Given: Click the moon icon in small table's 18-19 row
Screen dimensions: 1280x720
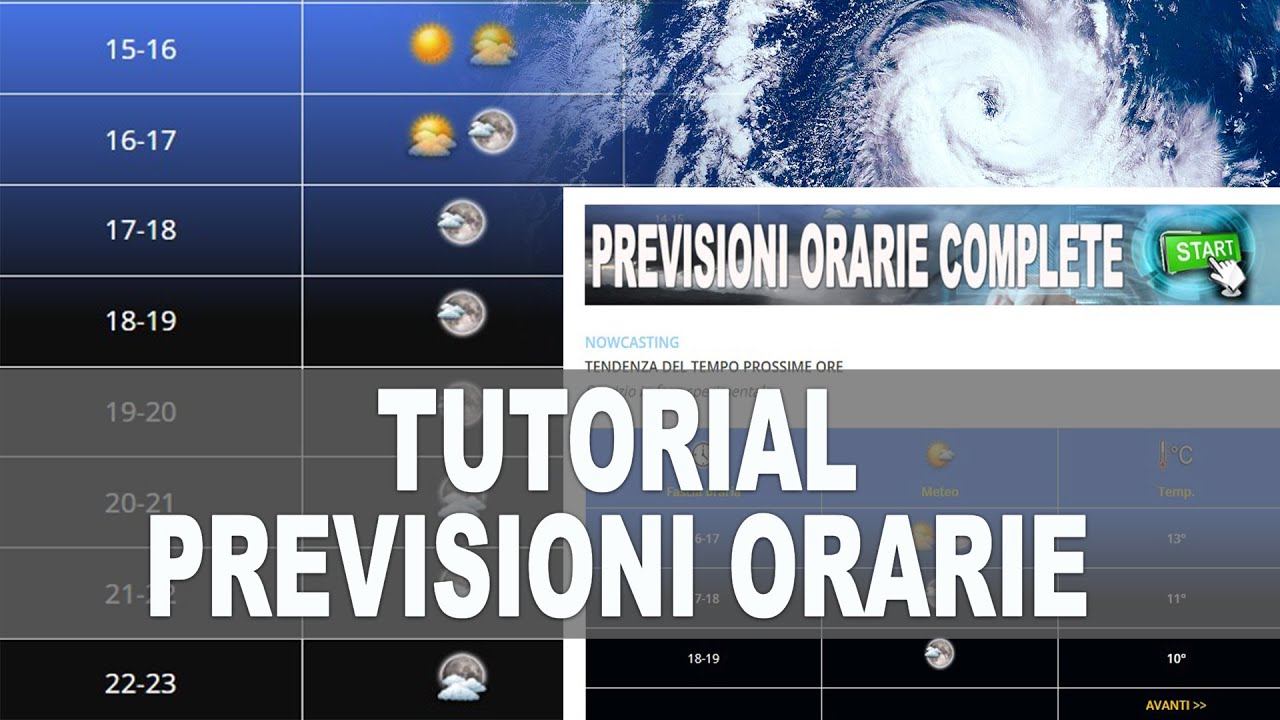Looking at the screenshot, I should click(x=939, y=654).
